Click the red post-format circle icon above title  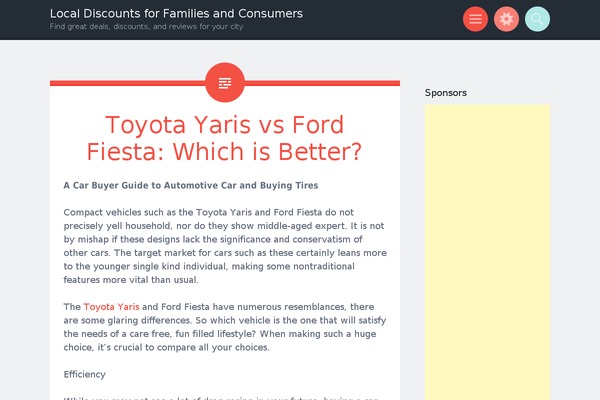(x=225, y=83)
